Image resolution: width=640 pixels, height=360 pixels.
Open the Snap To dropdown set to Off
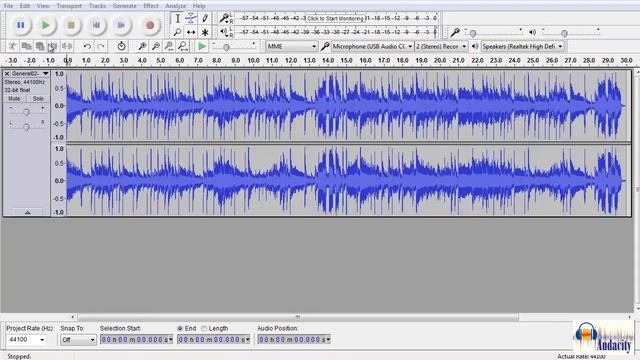coord(78,340)
